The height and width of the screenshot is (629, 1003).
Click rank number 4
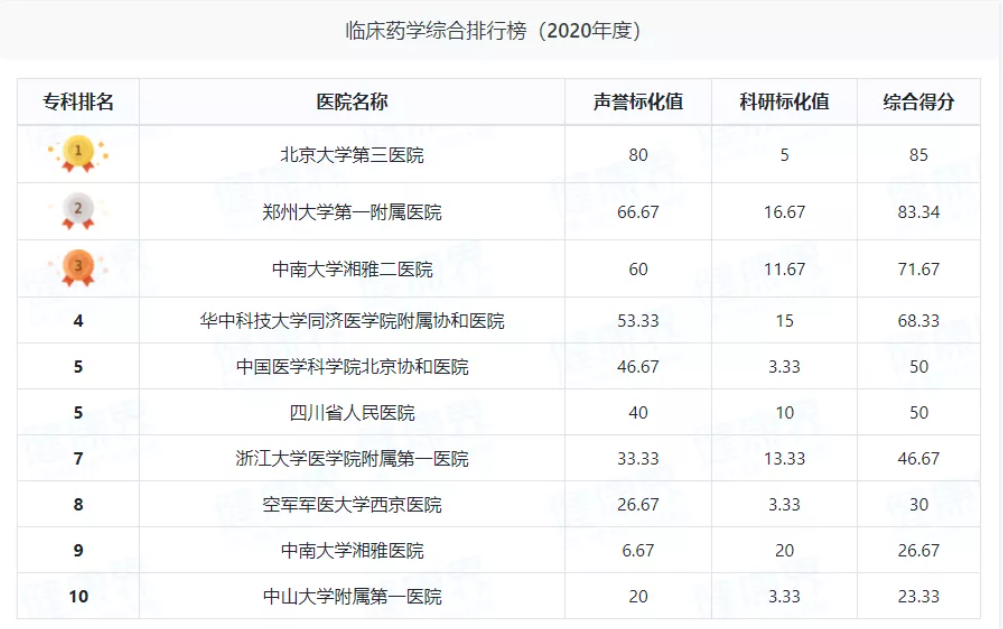point(78,321)
